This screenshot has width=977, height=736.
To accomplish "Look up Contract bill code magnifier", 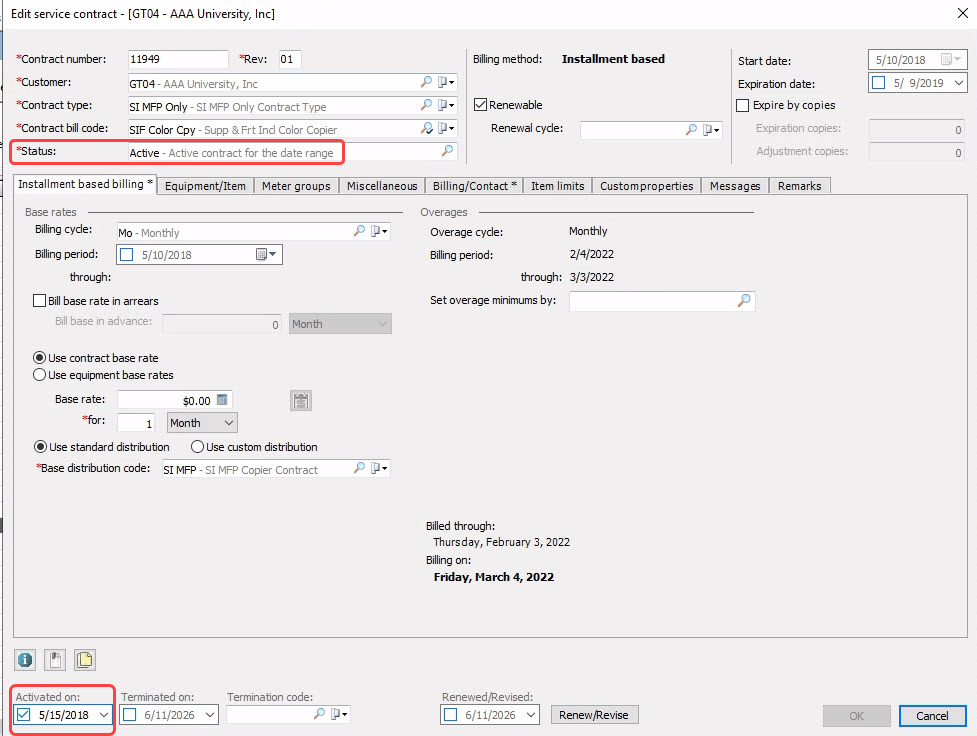I will pos(426,128).
